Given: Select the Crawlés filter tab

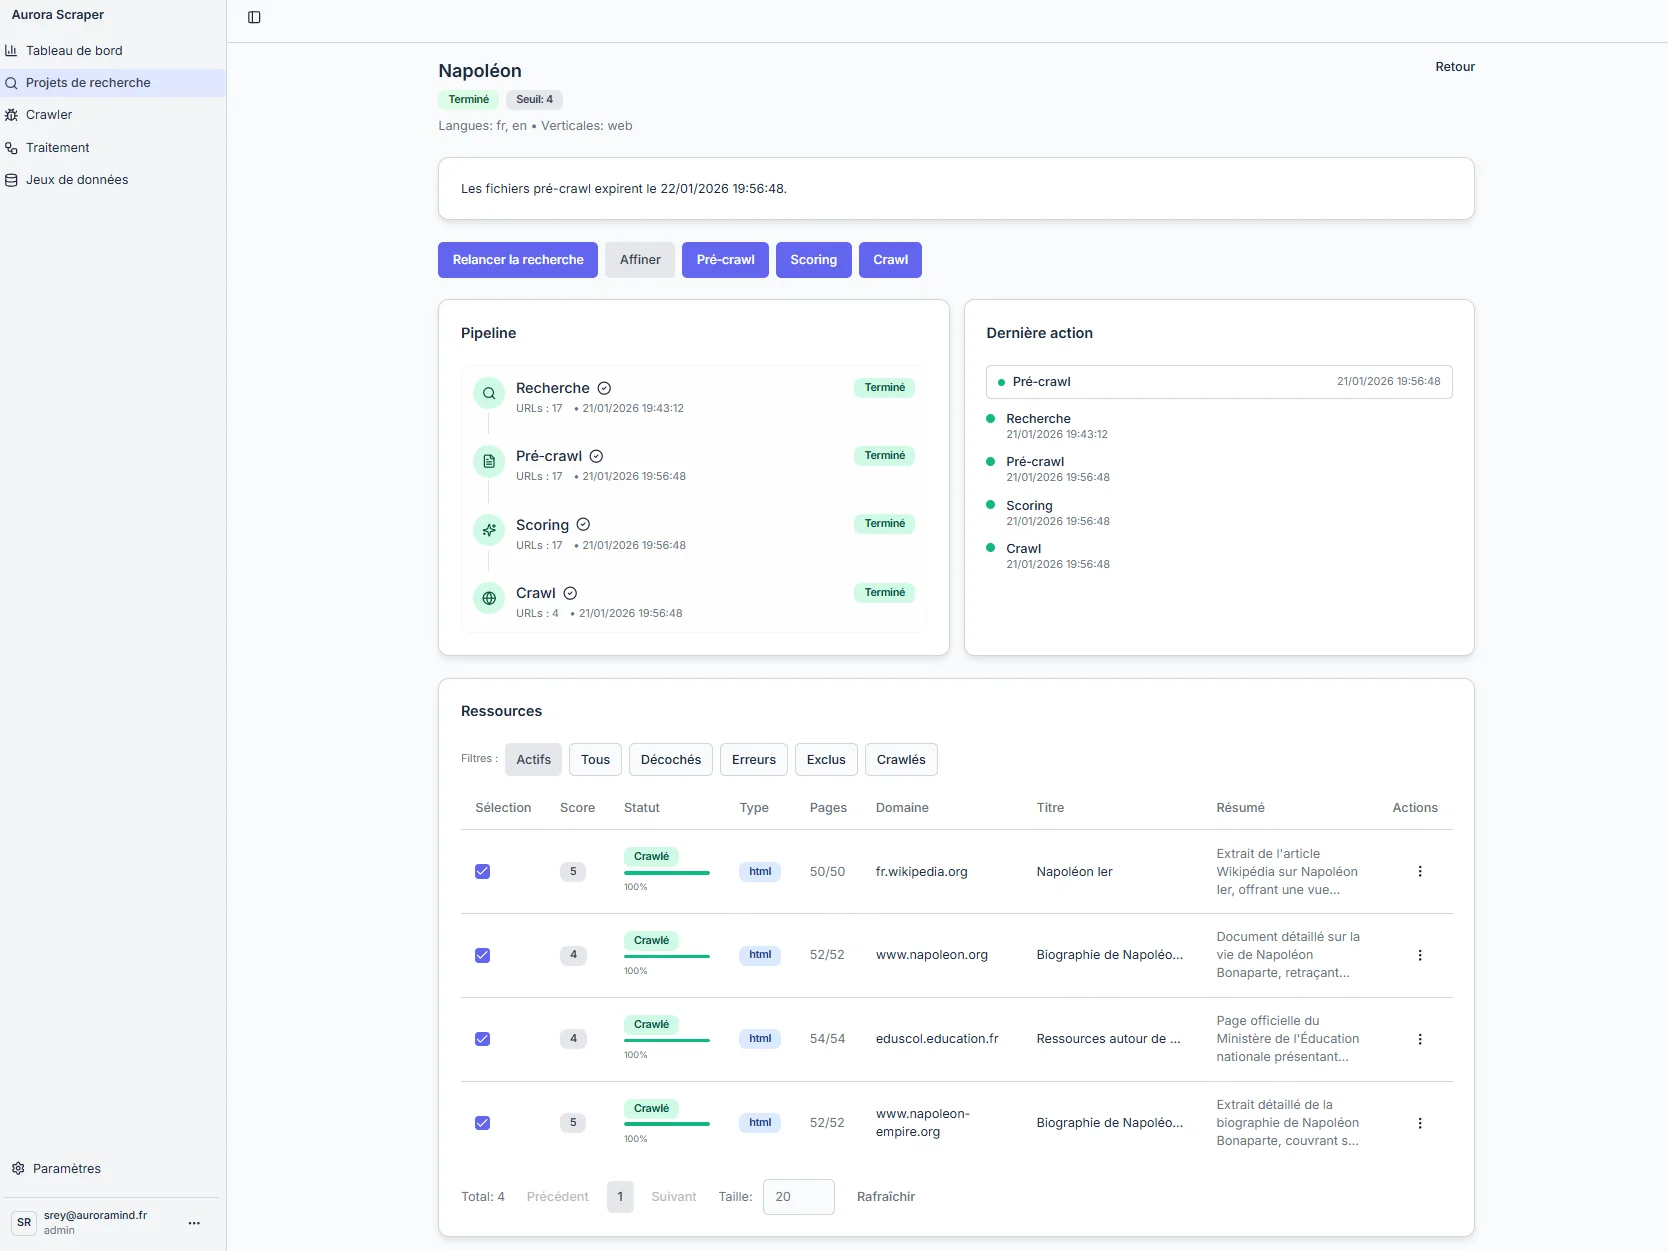Looking at the screenshot, I should [900, 760].
